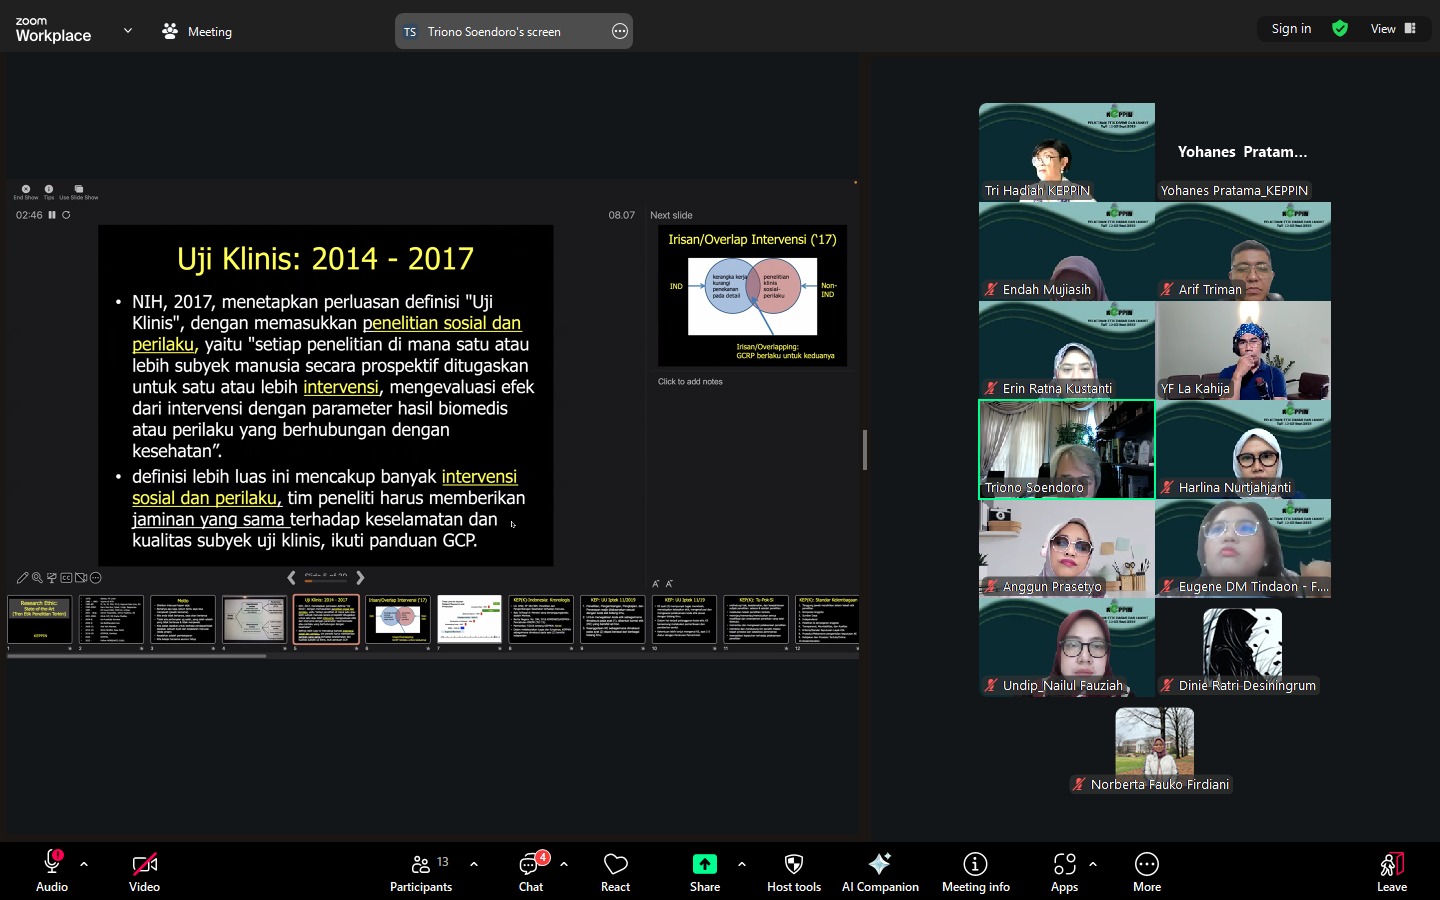
Task: Turn on camera with Video button
Action: [144, 870]
